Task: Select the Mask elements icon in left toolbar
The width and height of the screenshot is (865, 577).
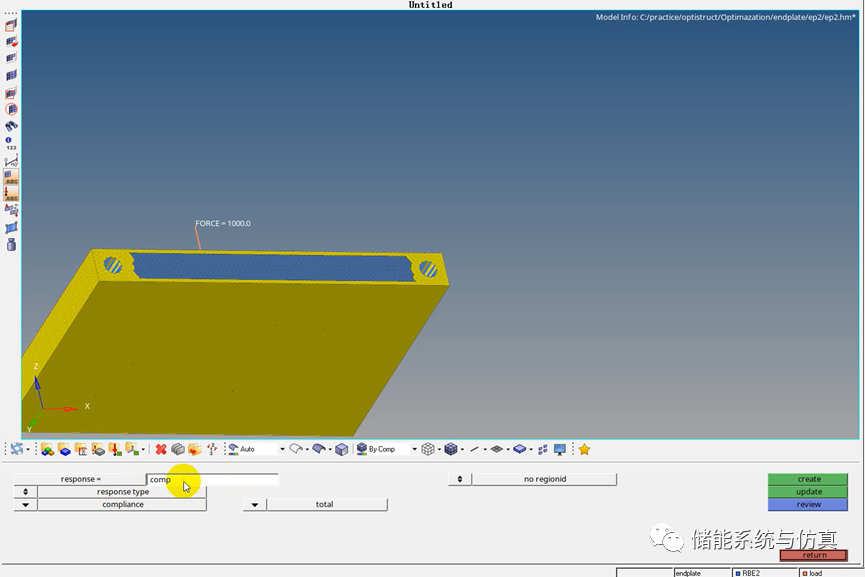Action: [11, 25]
